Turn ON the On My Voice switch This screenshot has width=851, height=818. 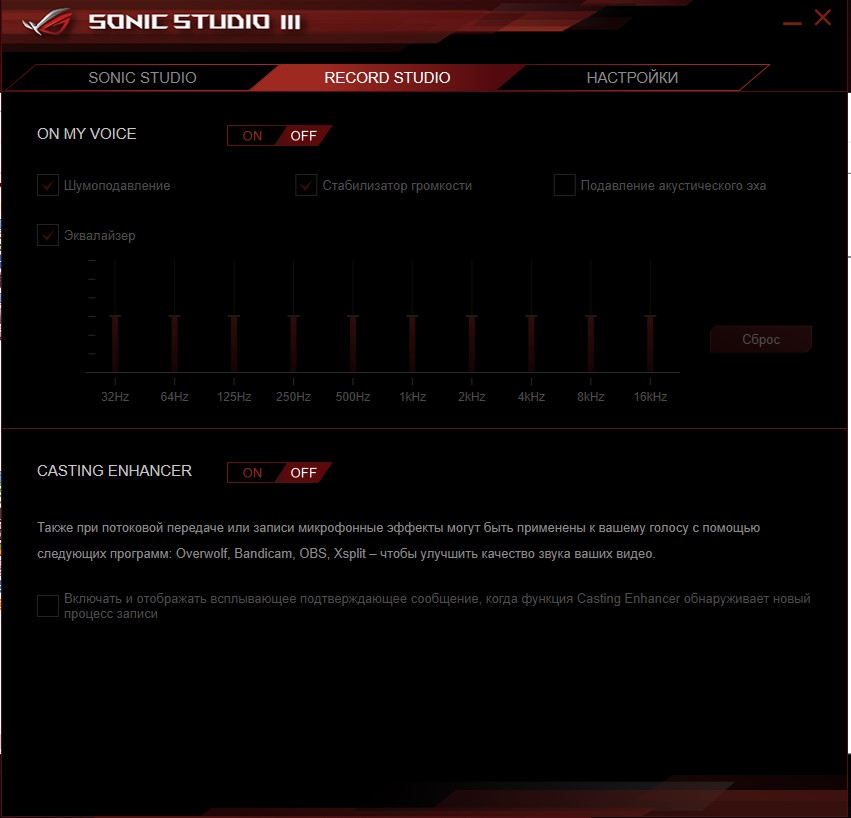(252, 136)
